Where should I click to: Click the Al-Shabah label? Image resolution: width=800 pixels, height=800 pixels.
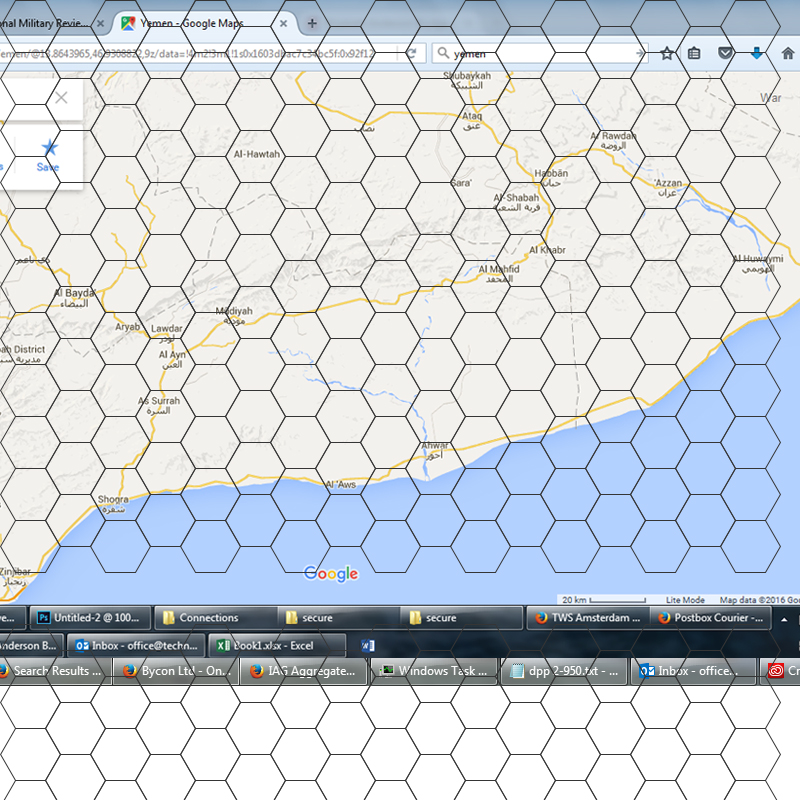(x=516, y=202)
